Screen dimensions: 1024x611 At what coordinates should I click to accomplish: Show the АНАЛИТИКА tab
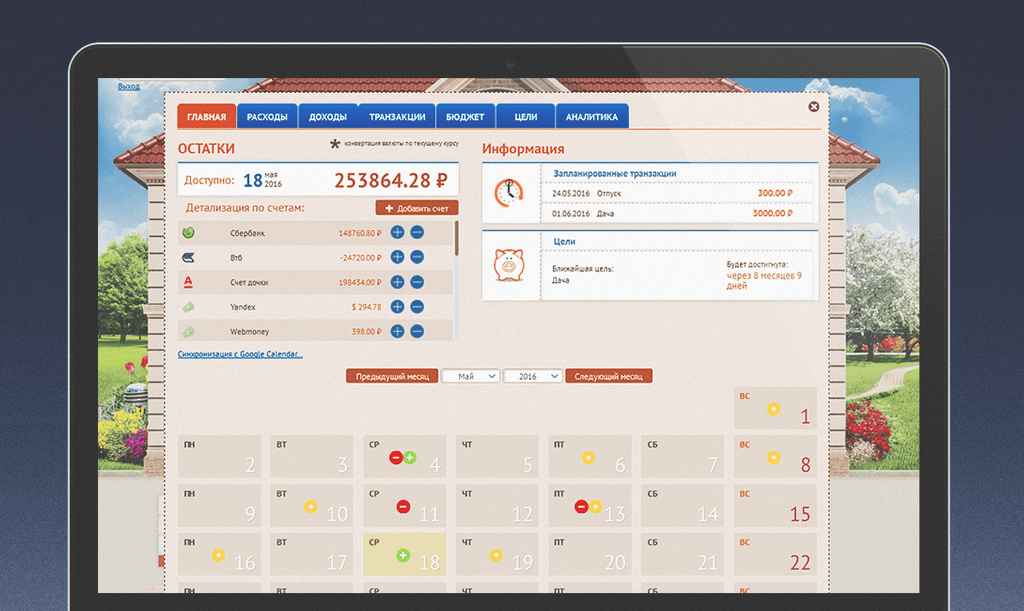pyautogui.click(x=592, y=116)
